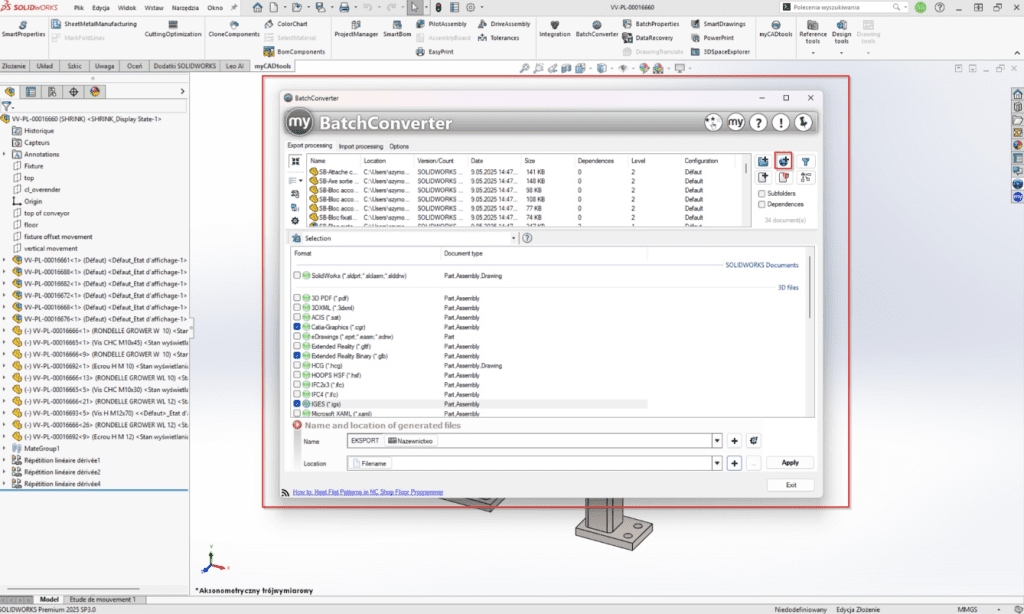Add variable to Name field plus button
Image resolution: width=1024 pixels, height=614 pixels.
[x=734, y=441]
